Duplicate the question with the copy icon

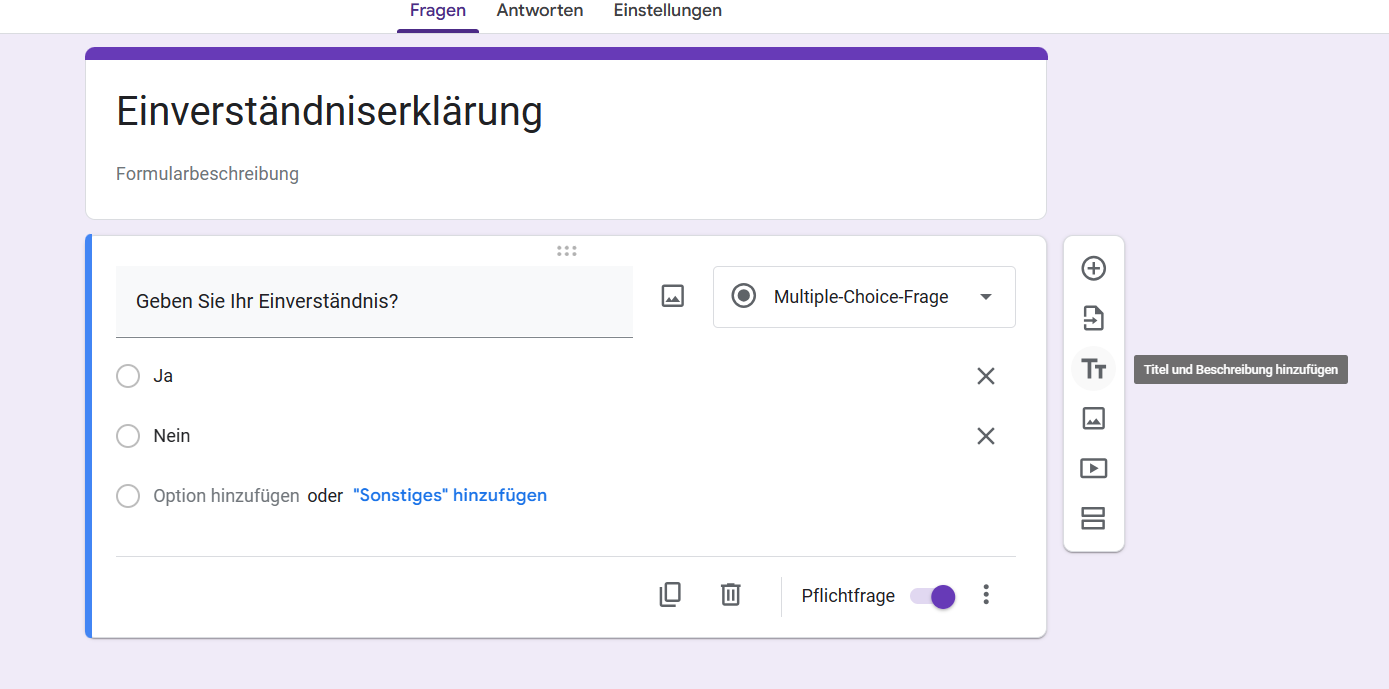(670, 595)
